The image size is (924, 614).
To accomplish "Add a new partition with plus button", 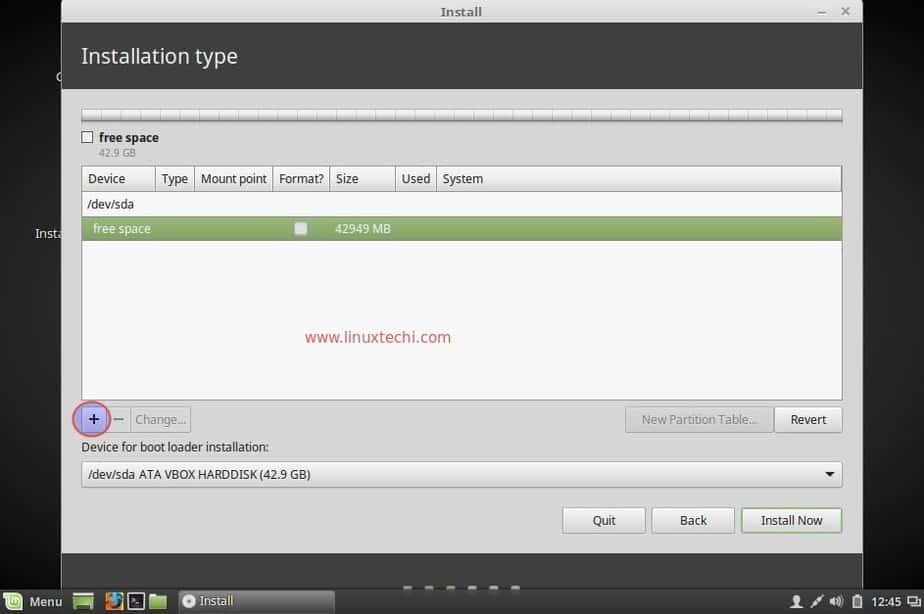I will [x=93, y=420].
